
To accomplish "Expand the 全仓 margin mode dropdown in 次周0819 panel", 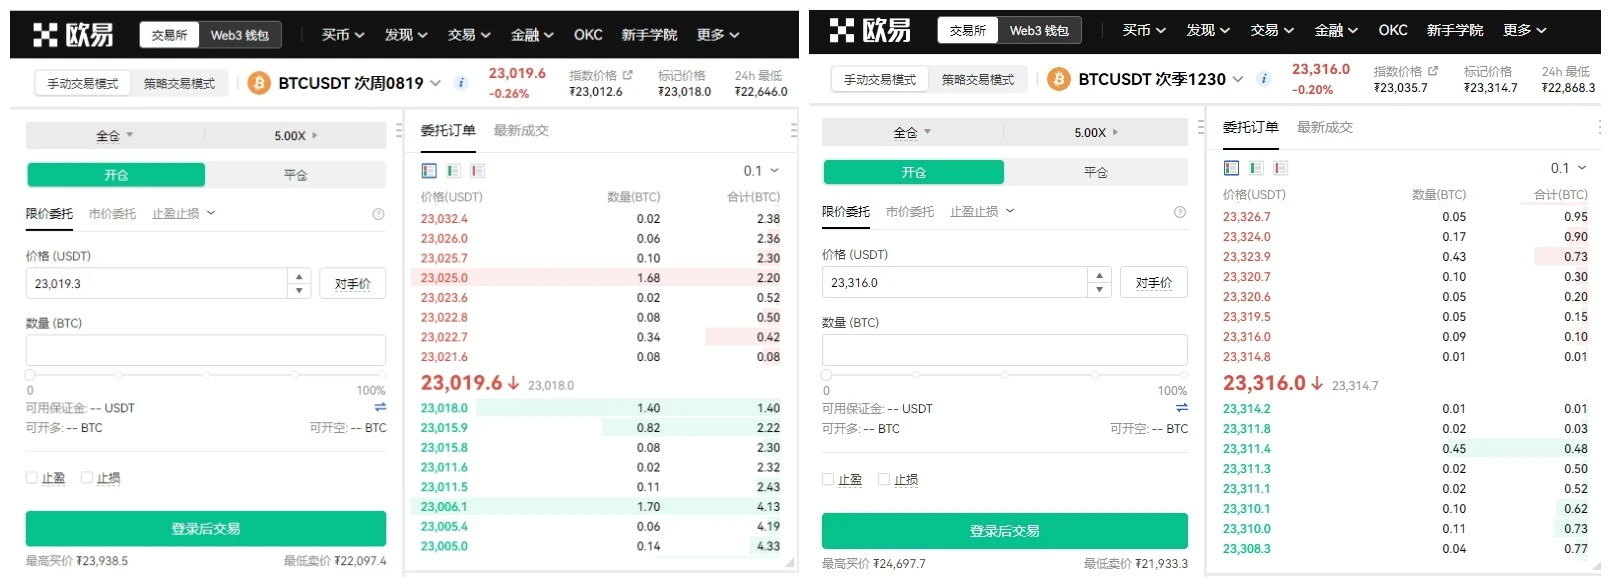I will point(114,135).
